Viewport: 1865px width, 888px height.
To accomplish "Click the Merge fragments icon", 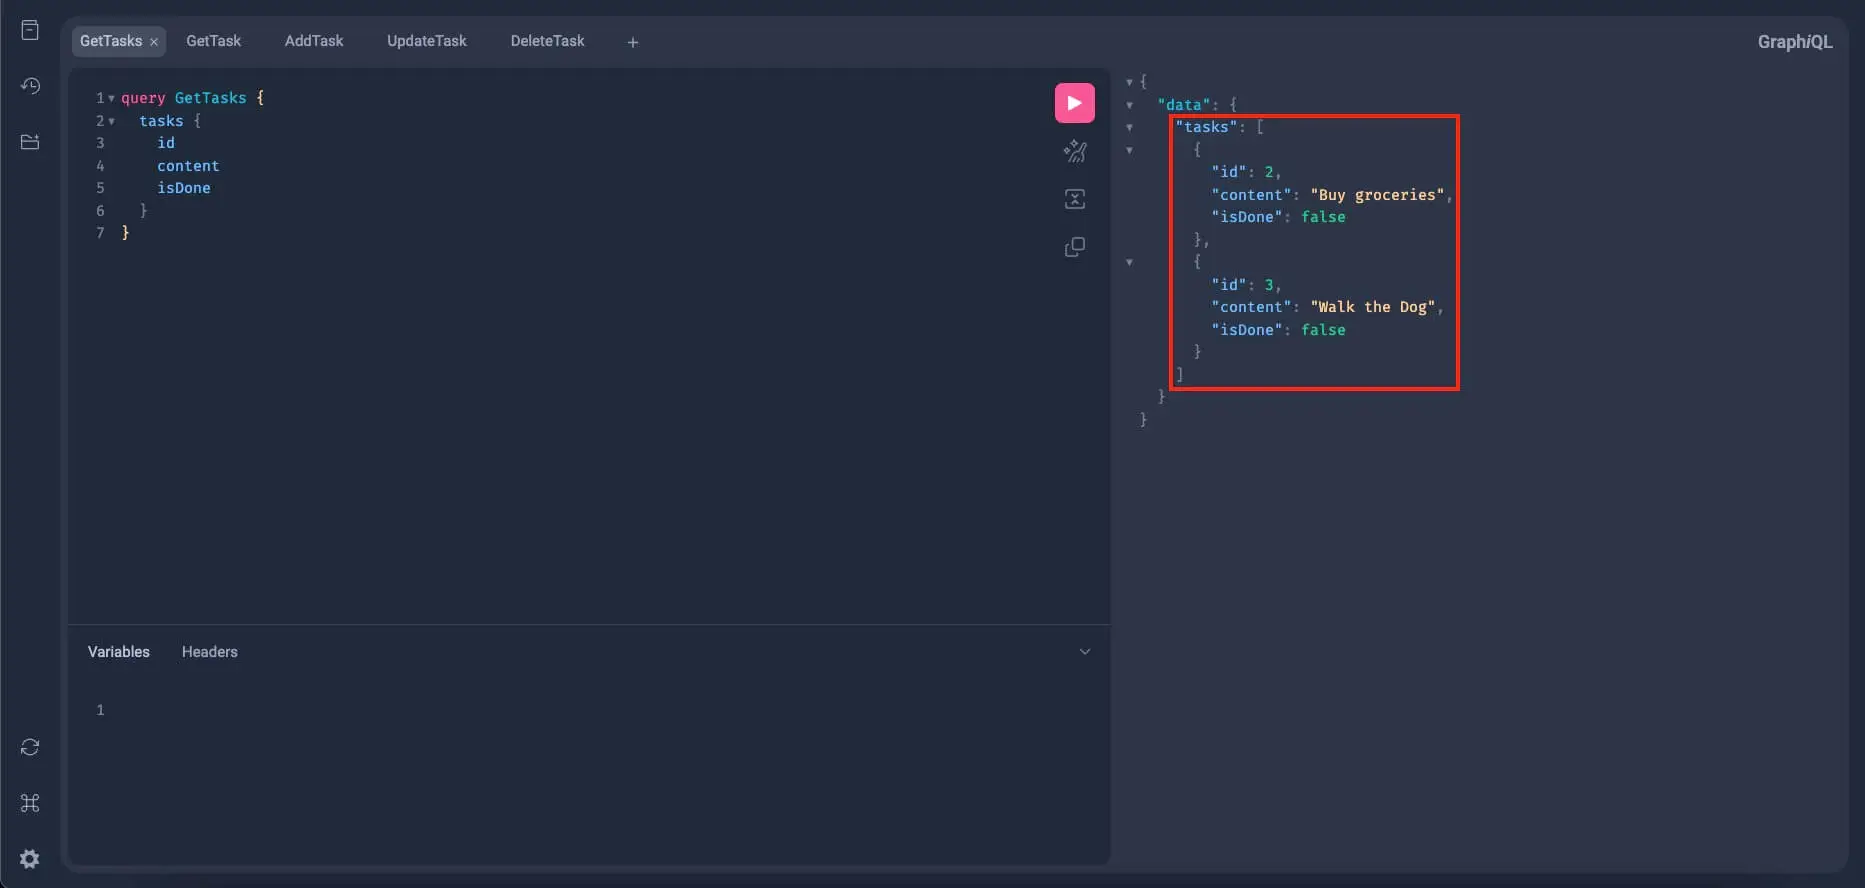I will [1074, 199].
